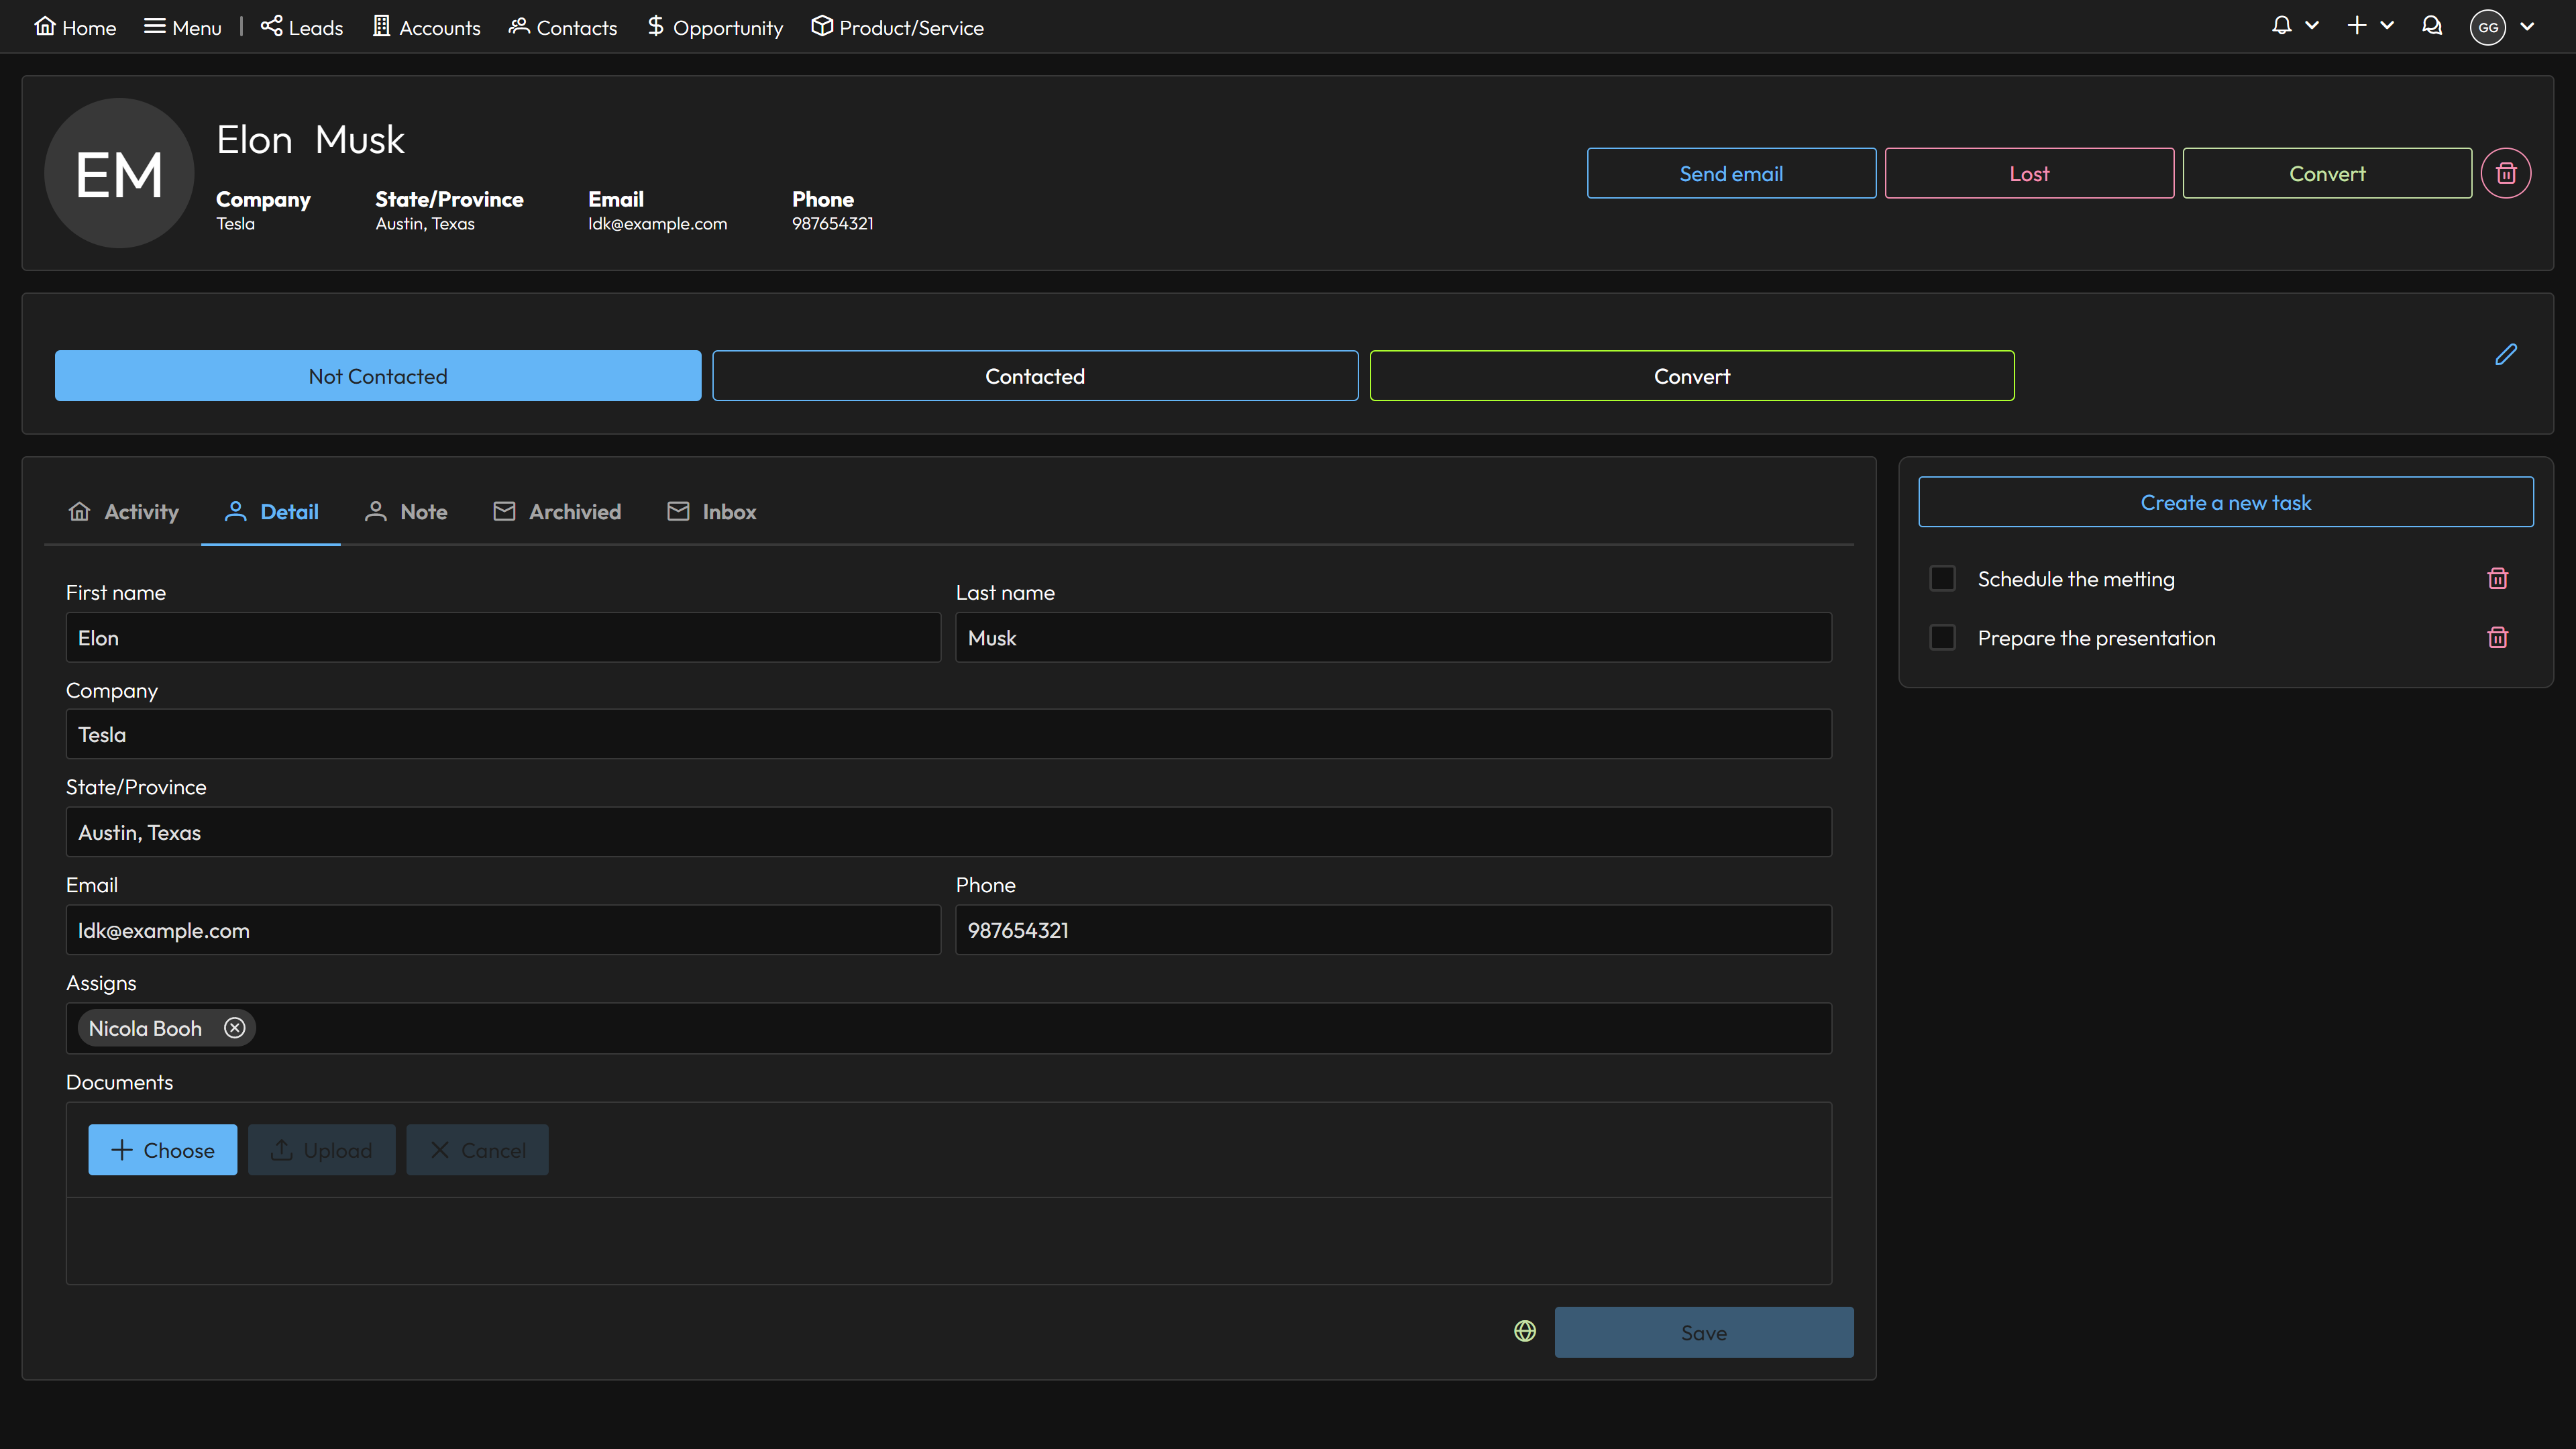Click the State/Province input
This screenshot has width=2576, height=1449.
click(948, 832)
